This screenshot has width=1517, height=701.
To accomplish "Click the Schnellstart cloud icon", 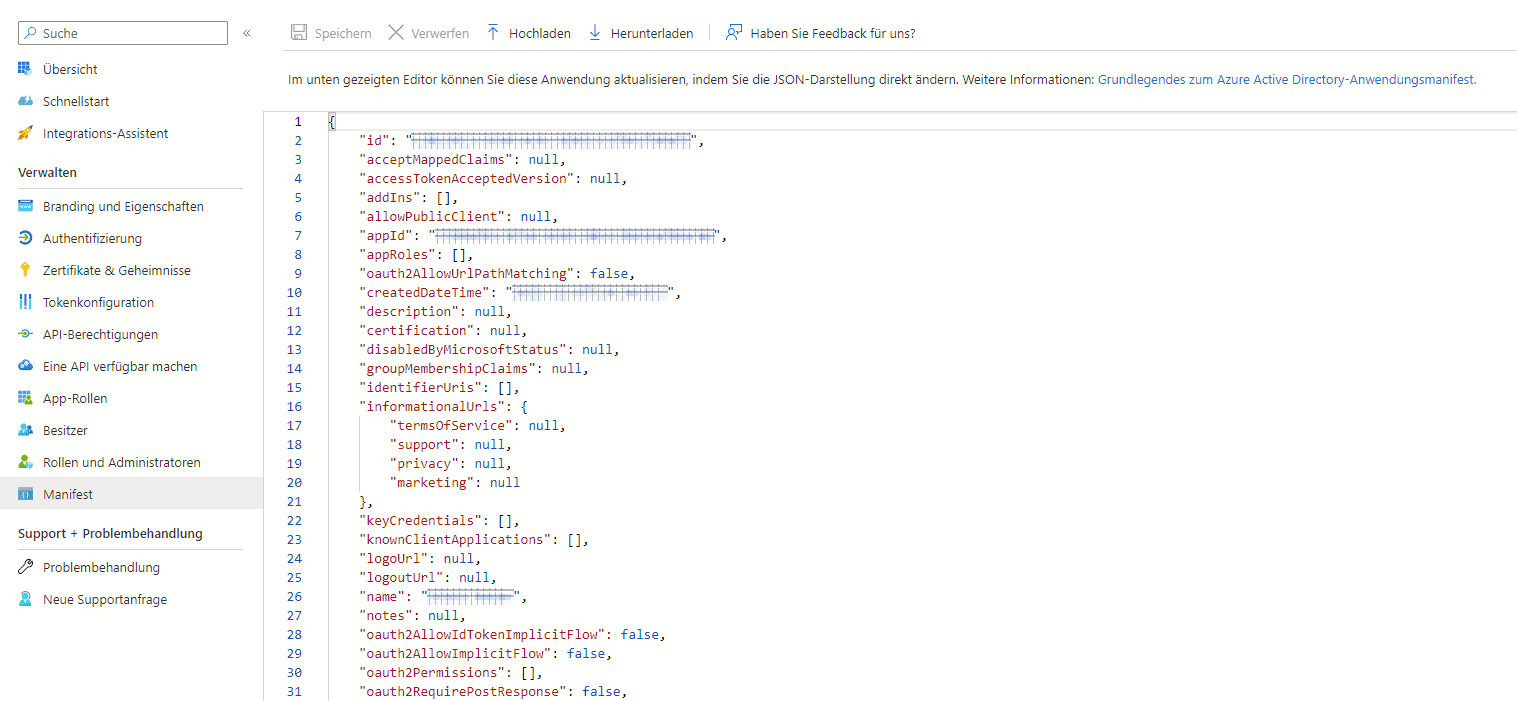I will [x=26, y=101].
